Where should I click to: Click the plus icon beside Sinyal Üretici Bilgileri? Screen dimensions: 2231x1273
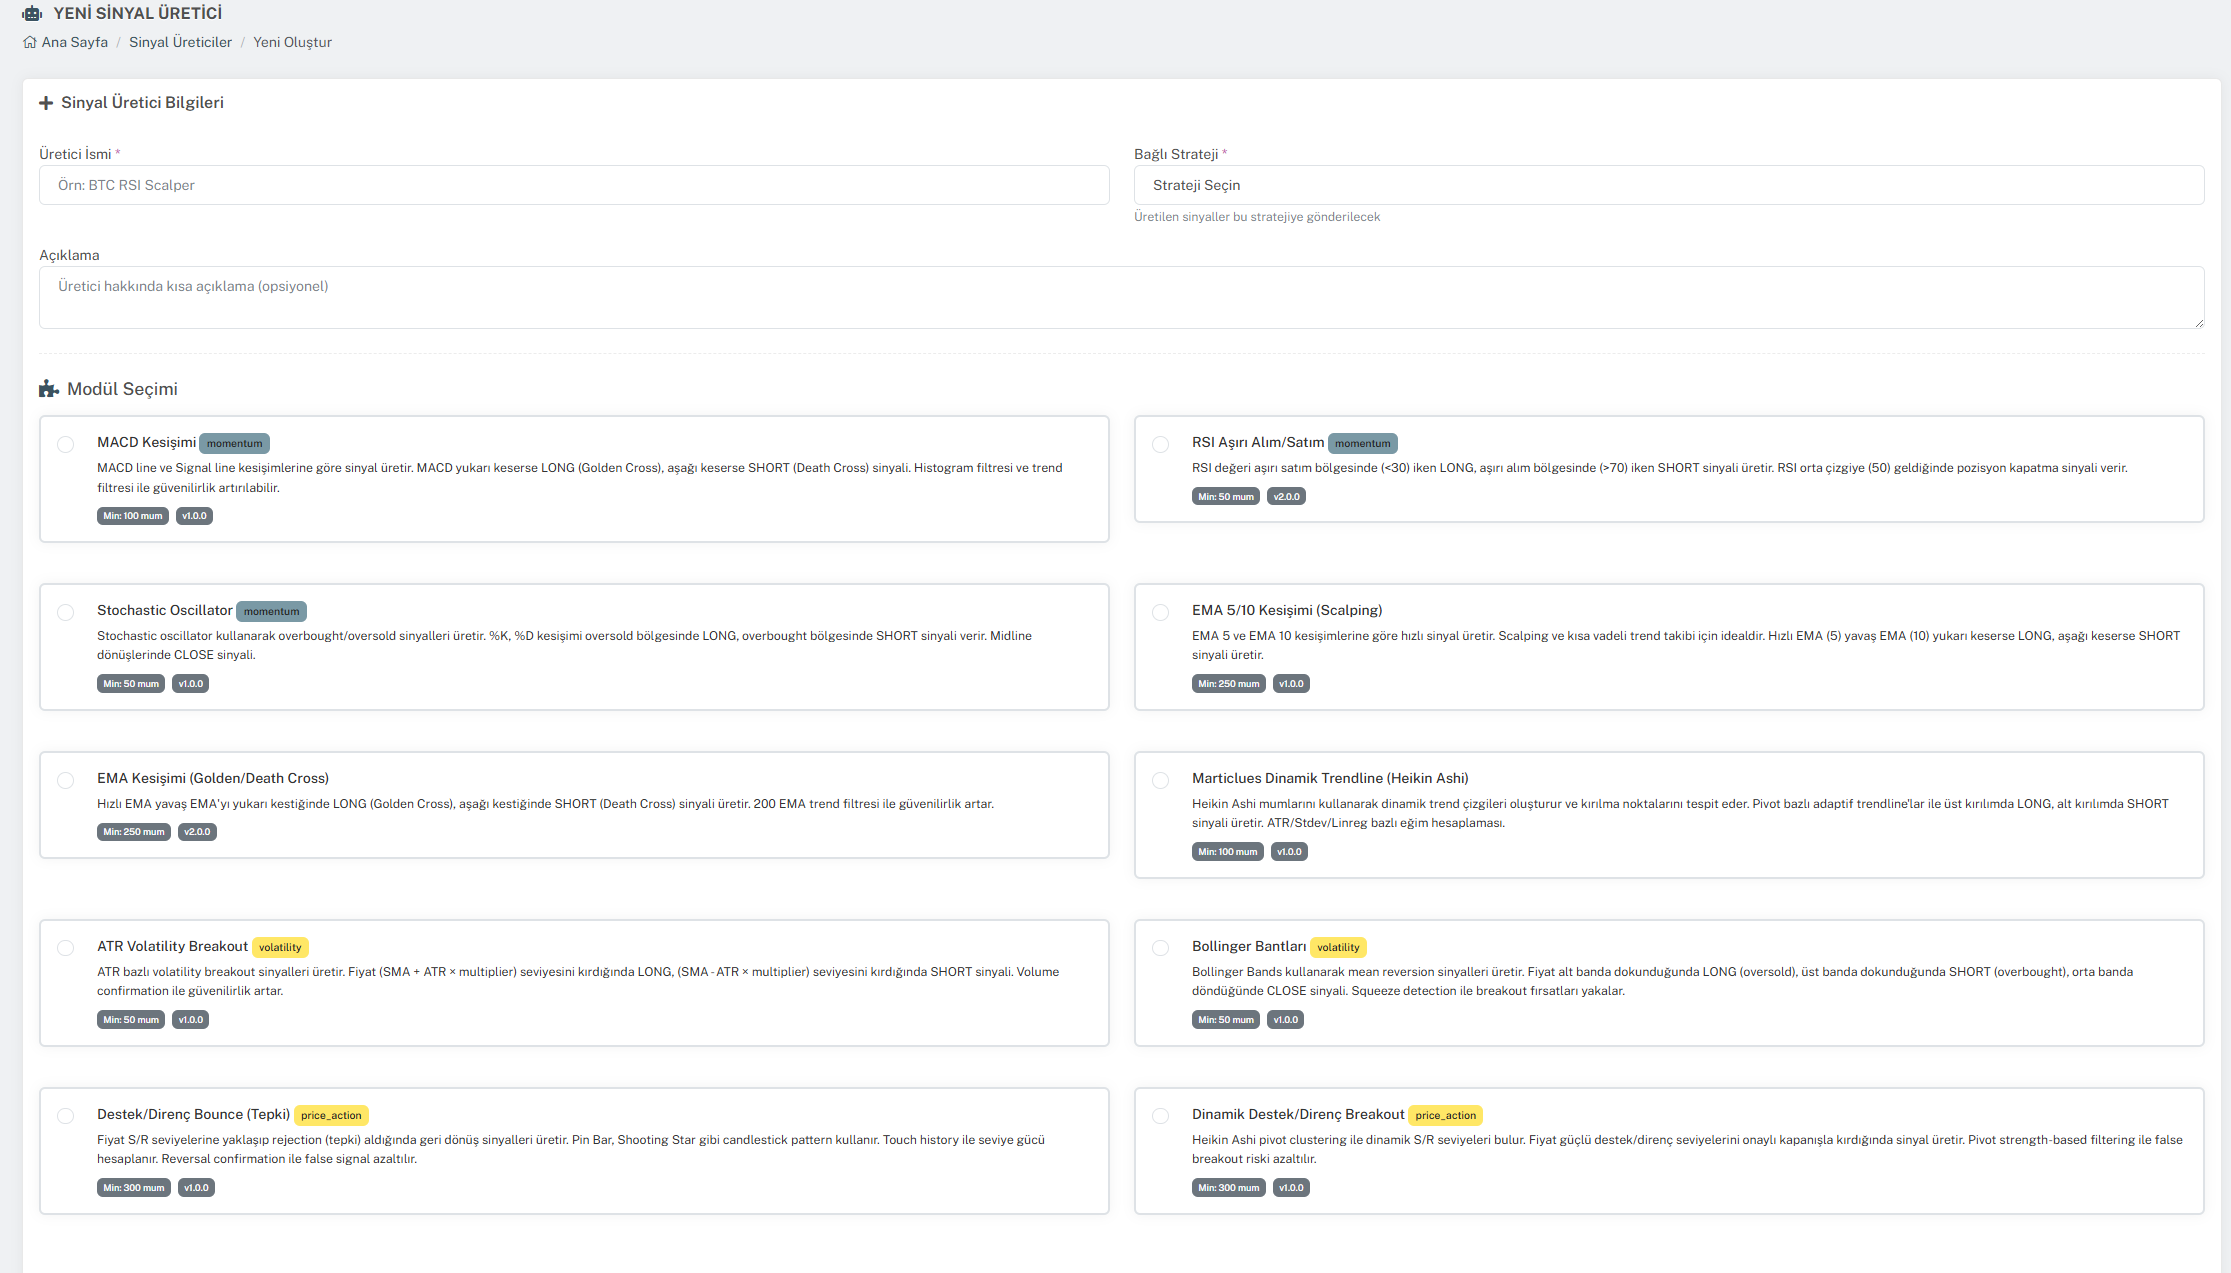point(46,103)
